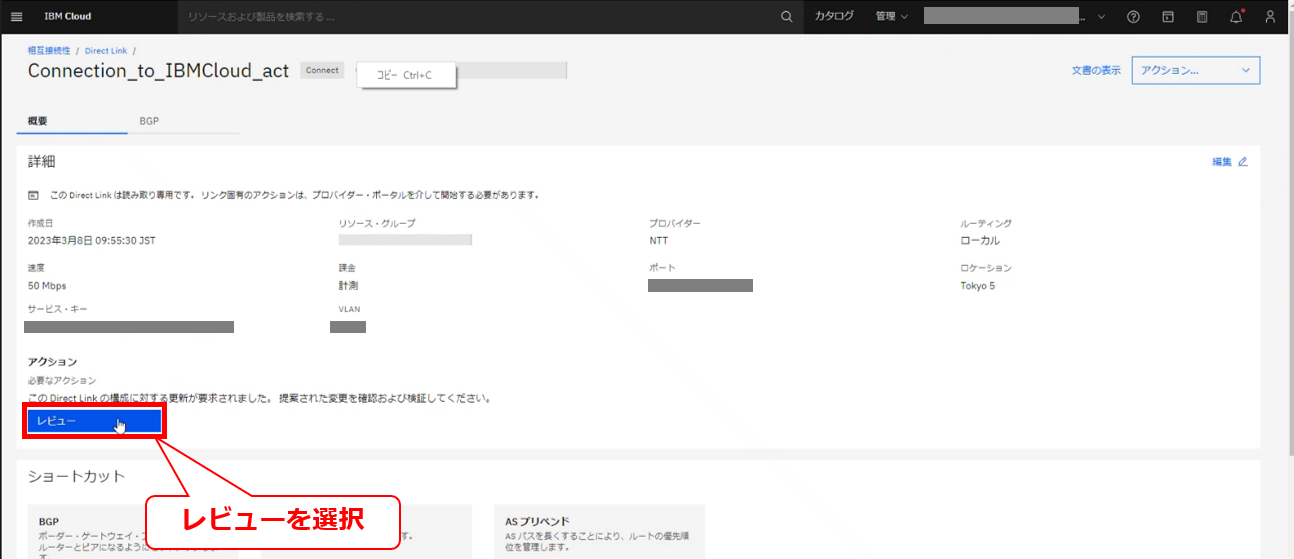Select the routing value ローカル
Viewport: 1294px width, 559px height.
click(x=980, y=240)
